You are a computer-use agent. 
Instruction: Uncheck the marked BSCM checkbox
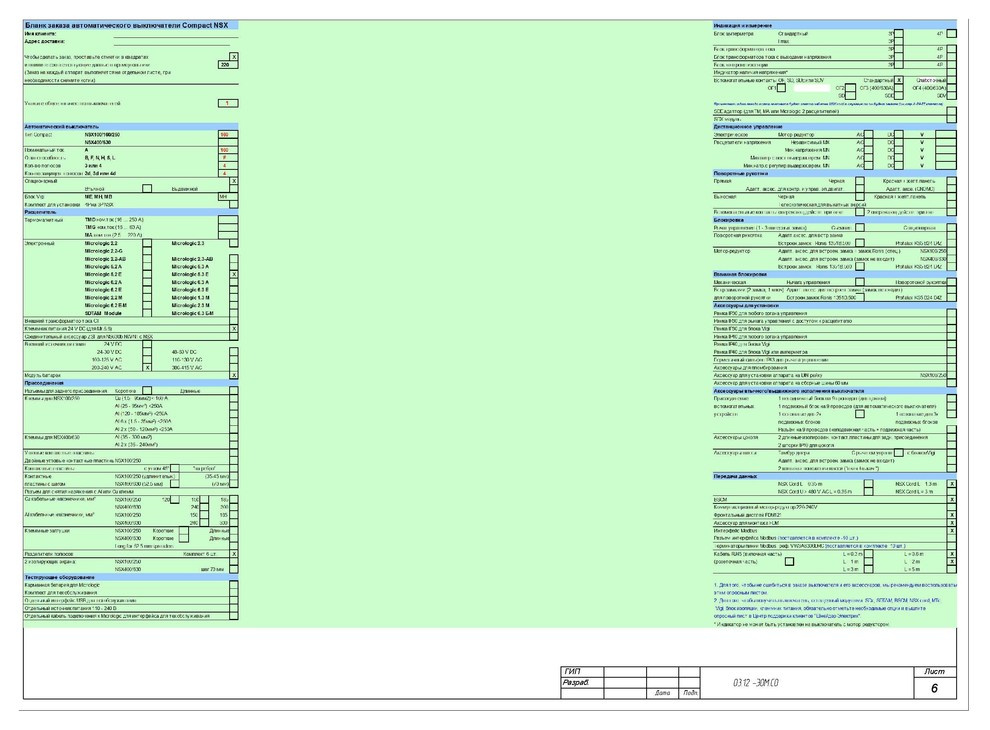pyautogui.click(x=951, y=500)
